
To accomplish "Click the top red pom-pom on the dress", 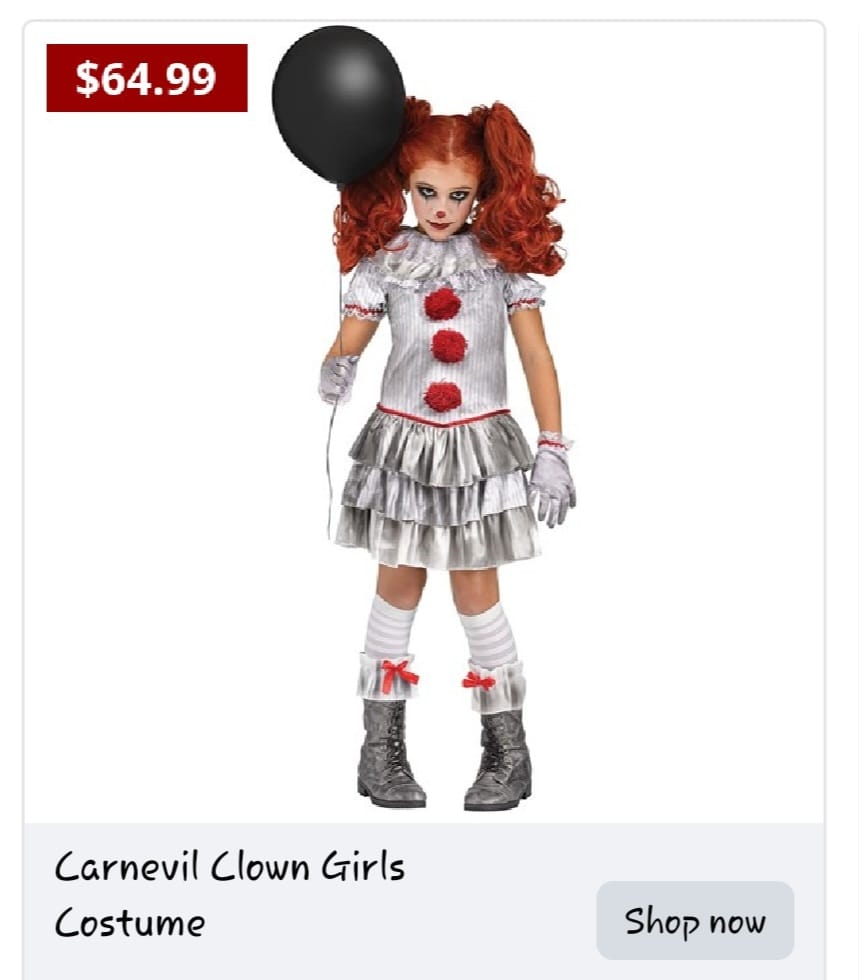I will click(x=442, y=303).
